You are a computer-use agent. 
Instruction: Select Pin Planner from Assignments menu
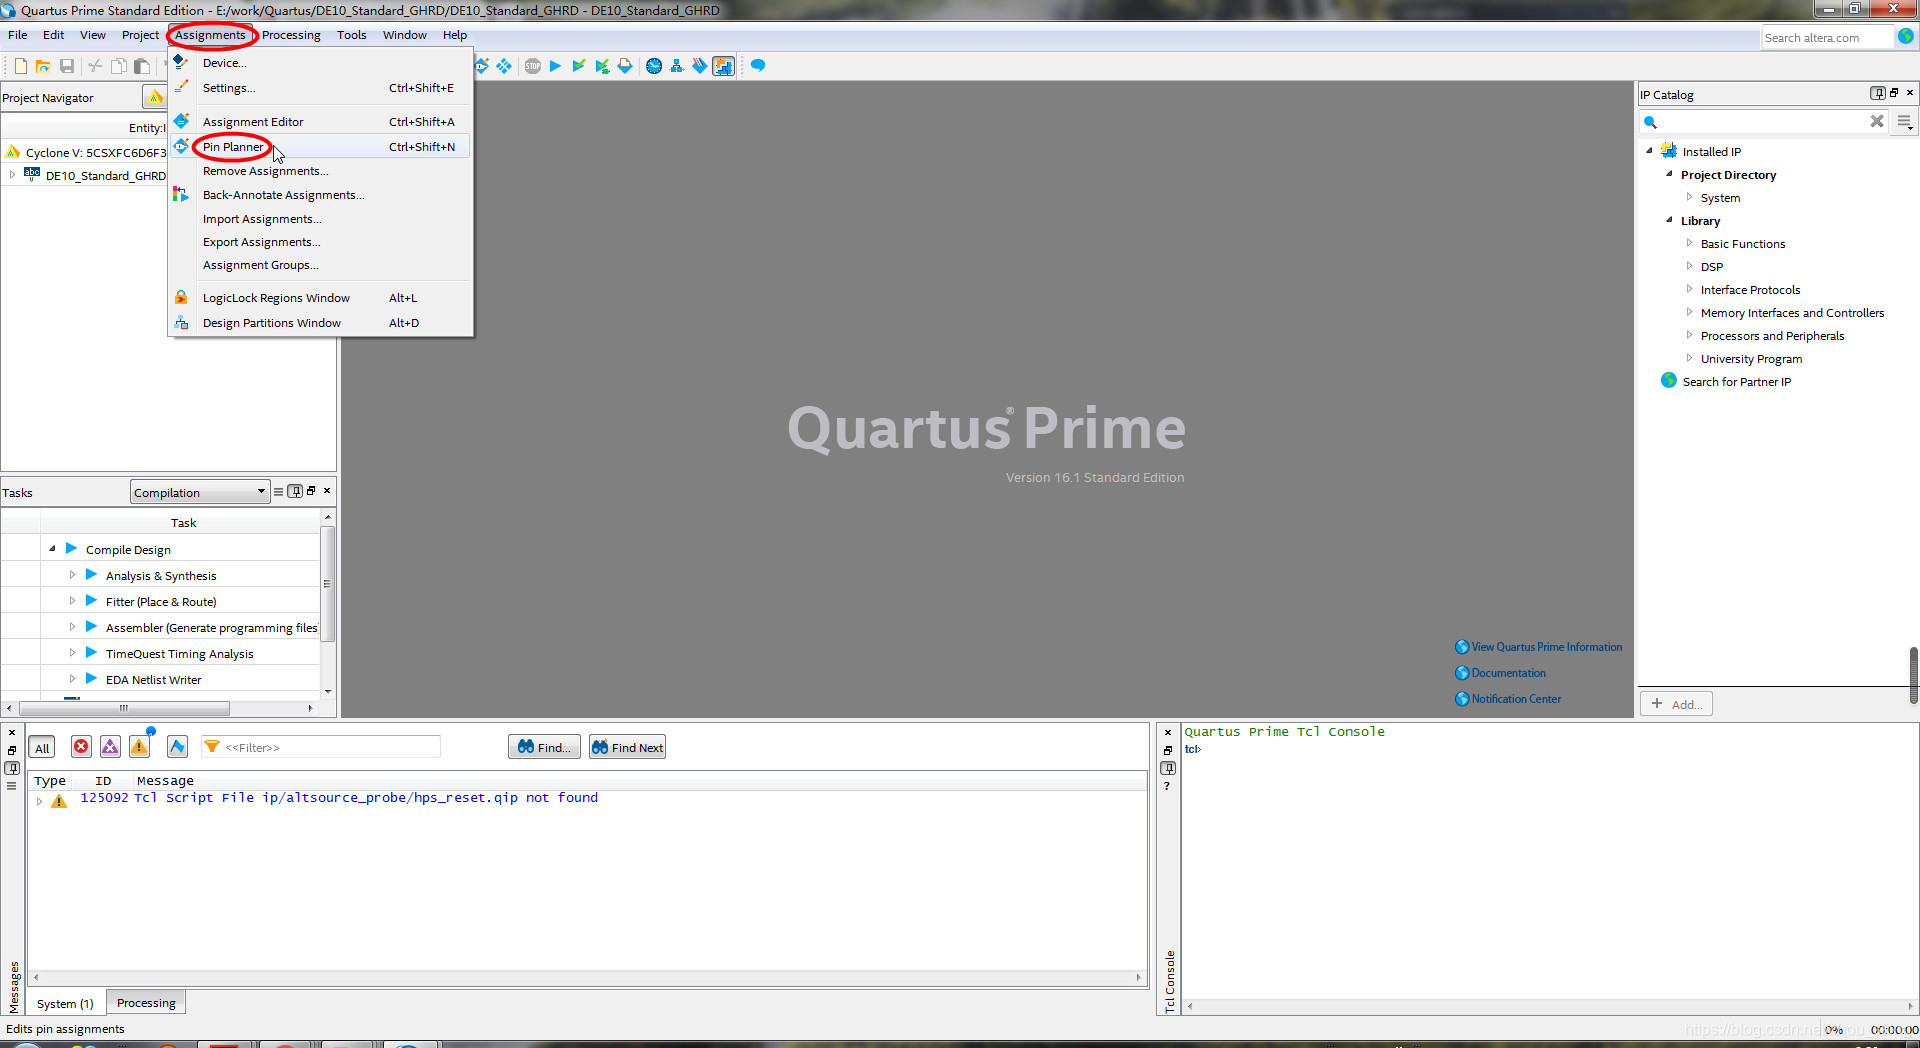tap(321, 147)
